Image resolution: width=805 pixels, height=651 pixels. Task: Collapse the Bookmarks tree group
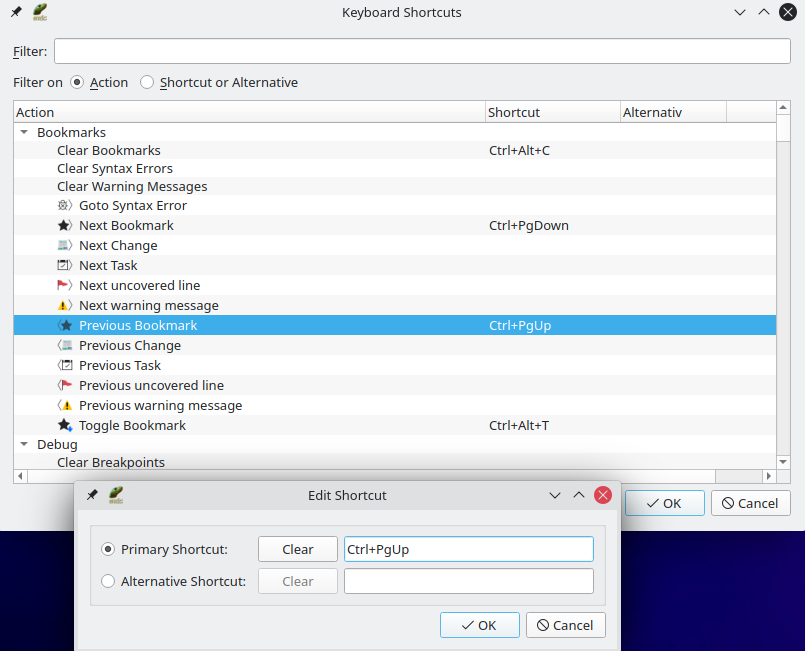(x=24, y=132)
